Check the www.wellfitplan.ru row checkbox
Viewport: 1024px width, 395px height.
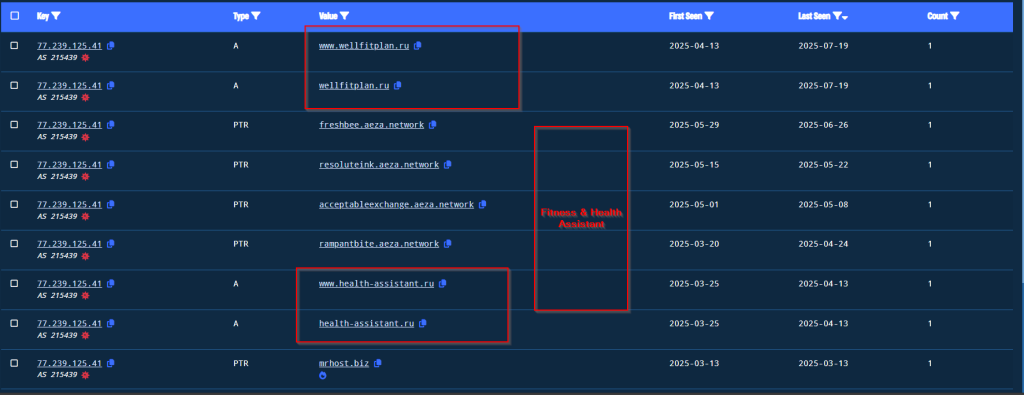pos(14,46)
